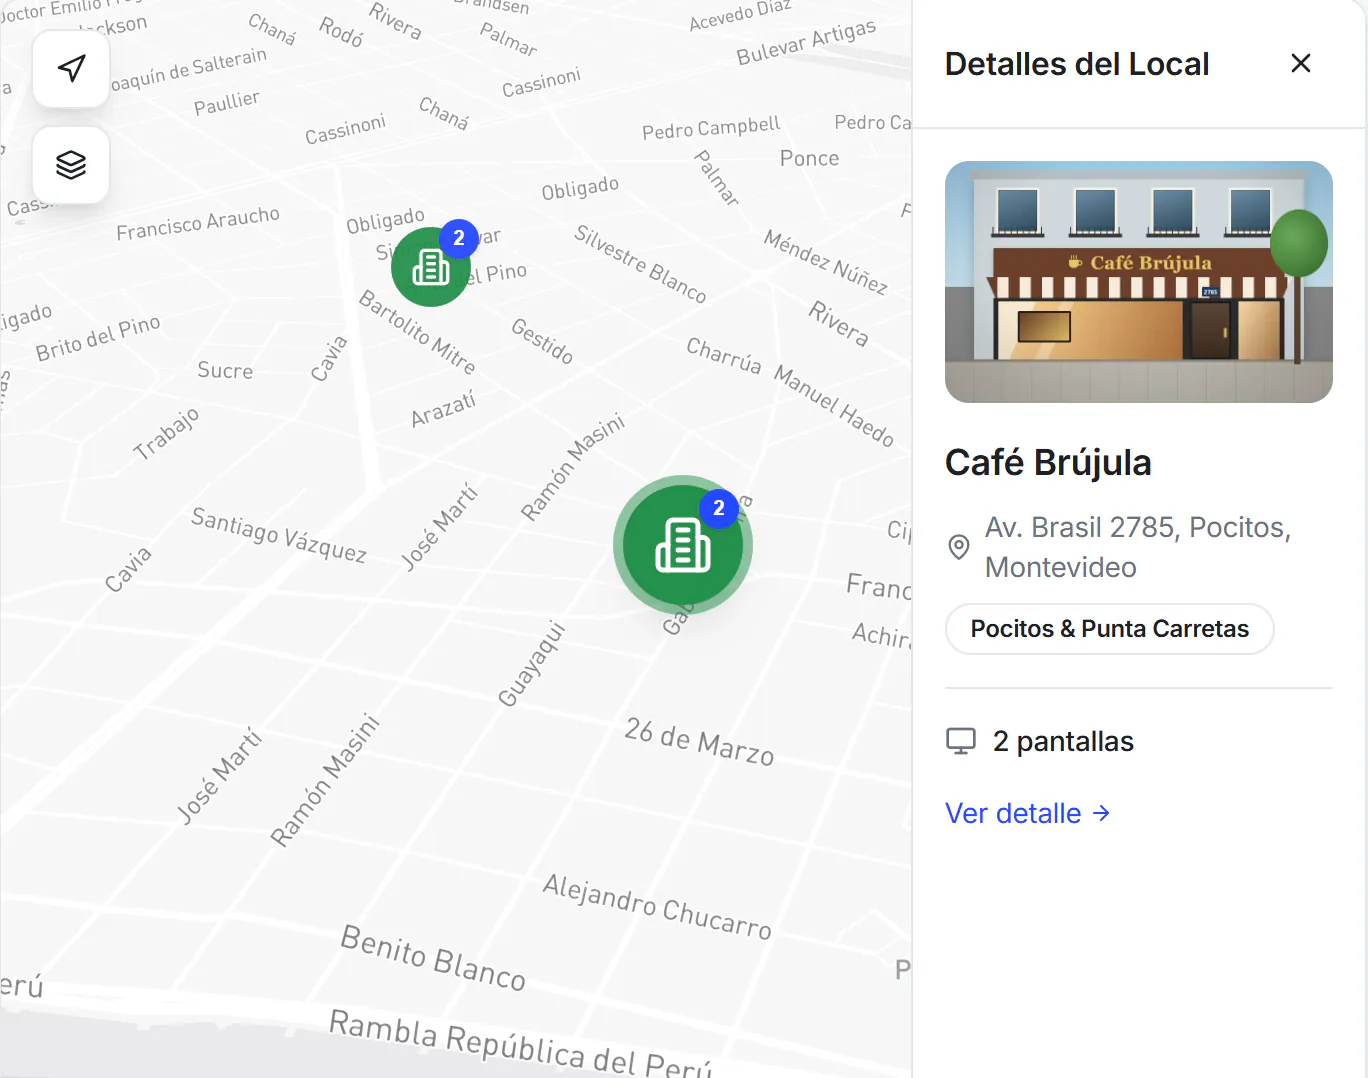Click the Silvestre Blanco street label
Viewport: 1368px width, 1078px height.
[641, 263]
